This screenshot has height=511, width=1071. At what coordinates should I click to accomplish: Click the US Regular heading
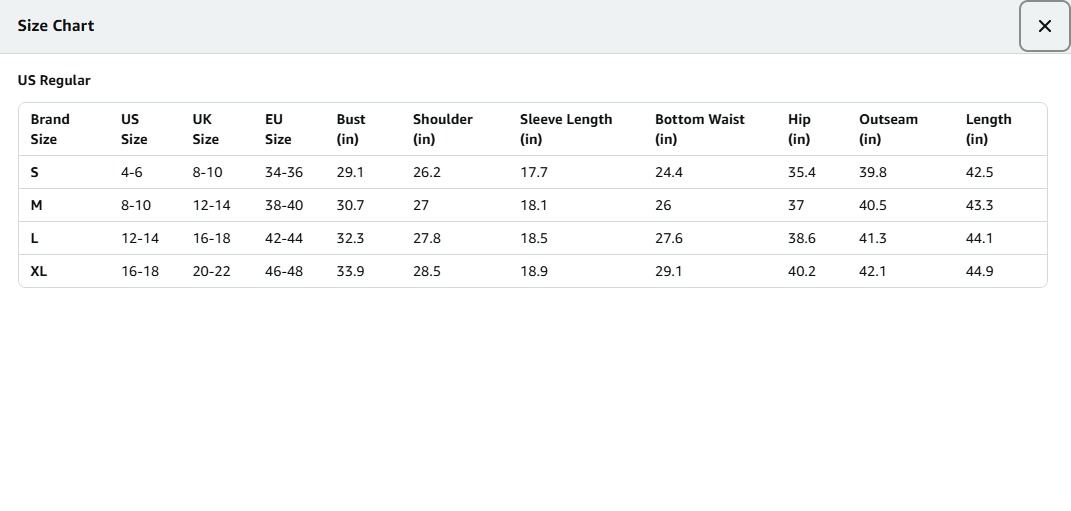click(54, 81)
